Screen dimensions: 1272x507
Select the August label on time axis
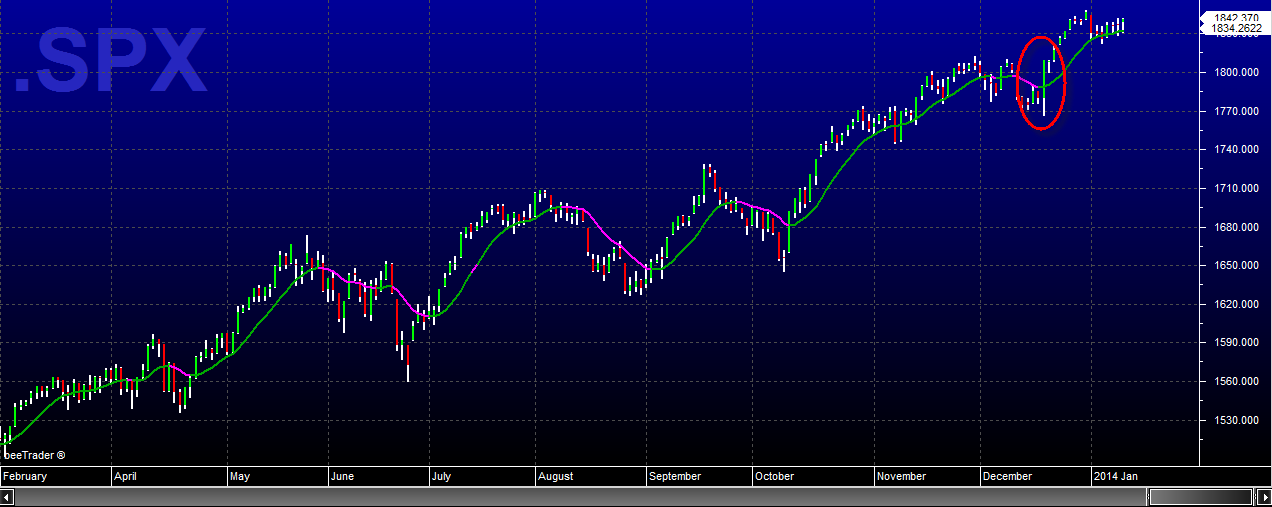pyautogui.click(x=555, y=476)
